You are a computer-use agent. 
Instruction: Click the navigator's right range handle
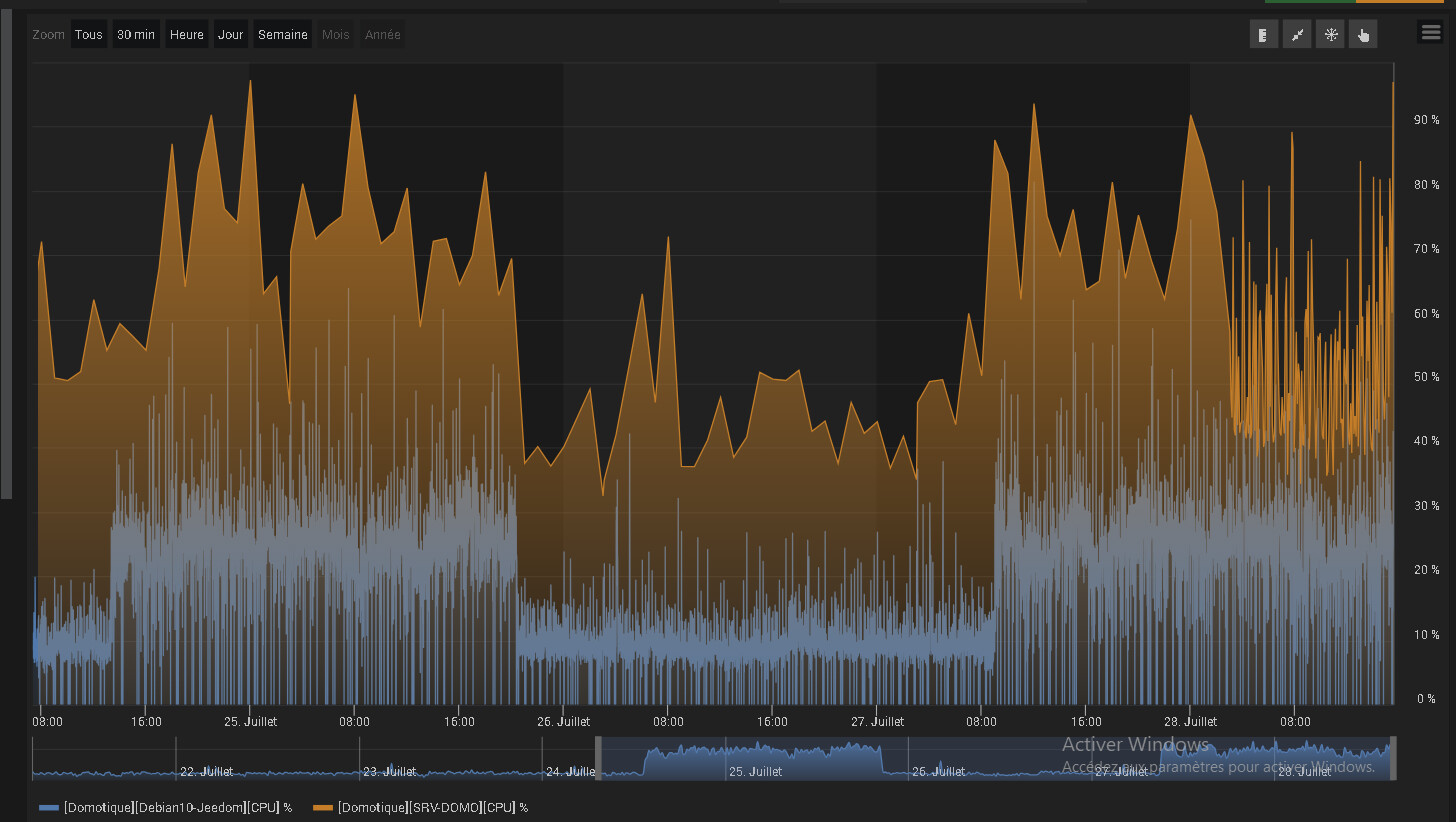click(x=1393, y=758)
